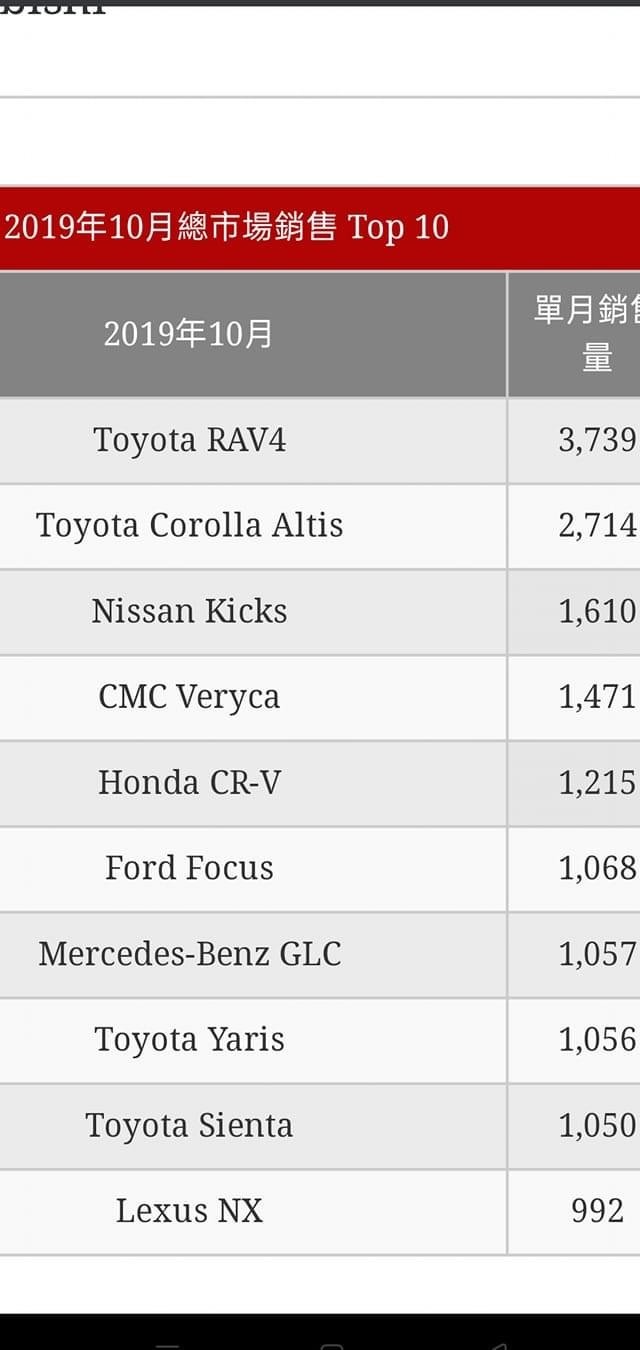Click the Toyota Corolla Altis cell
640x1350 pixels.
(x=190, y=526)
